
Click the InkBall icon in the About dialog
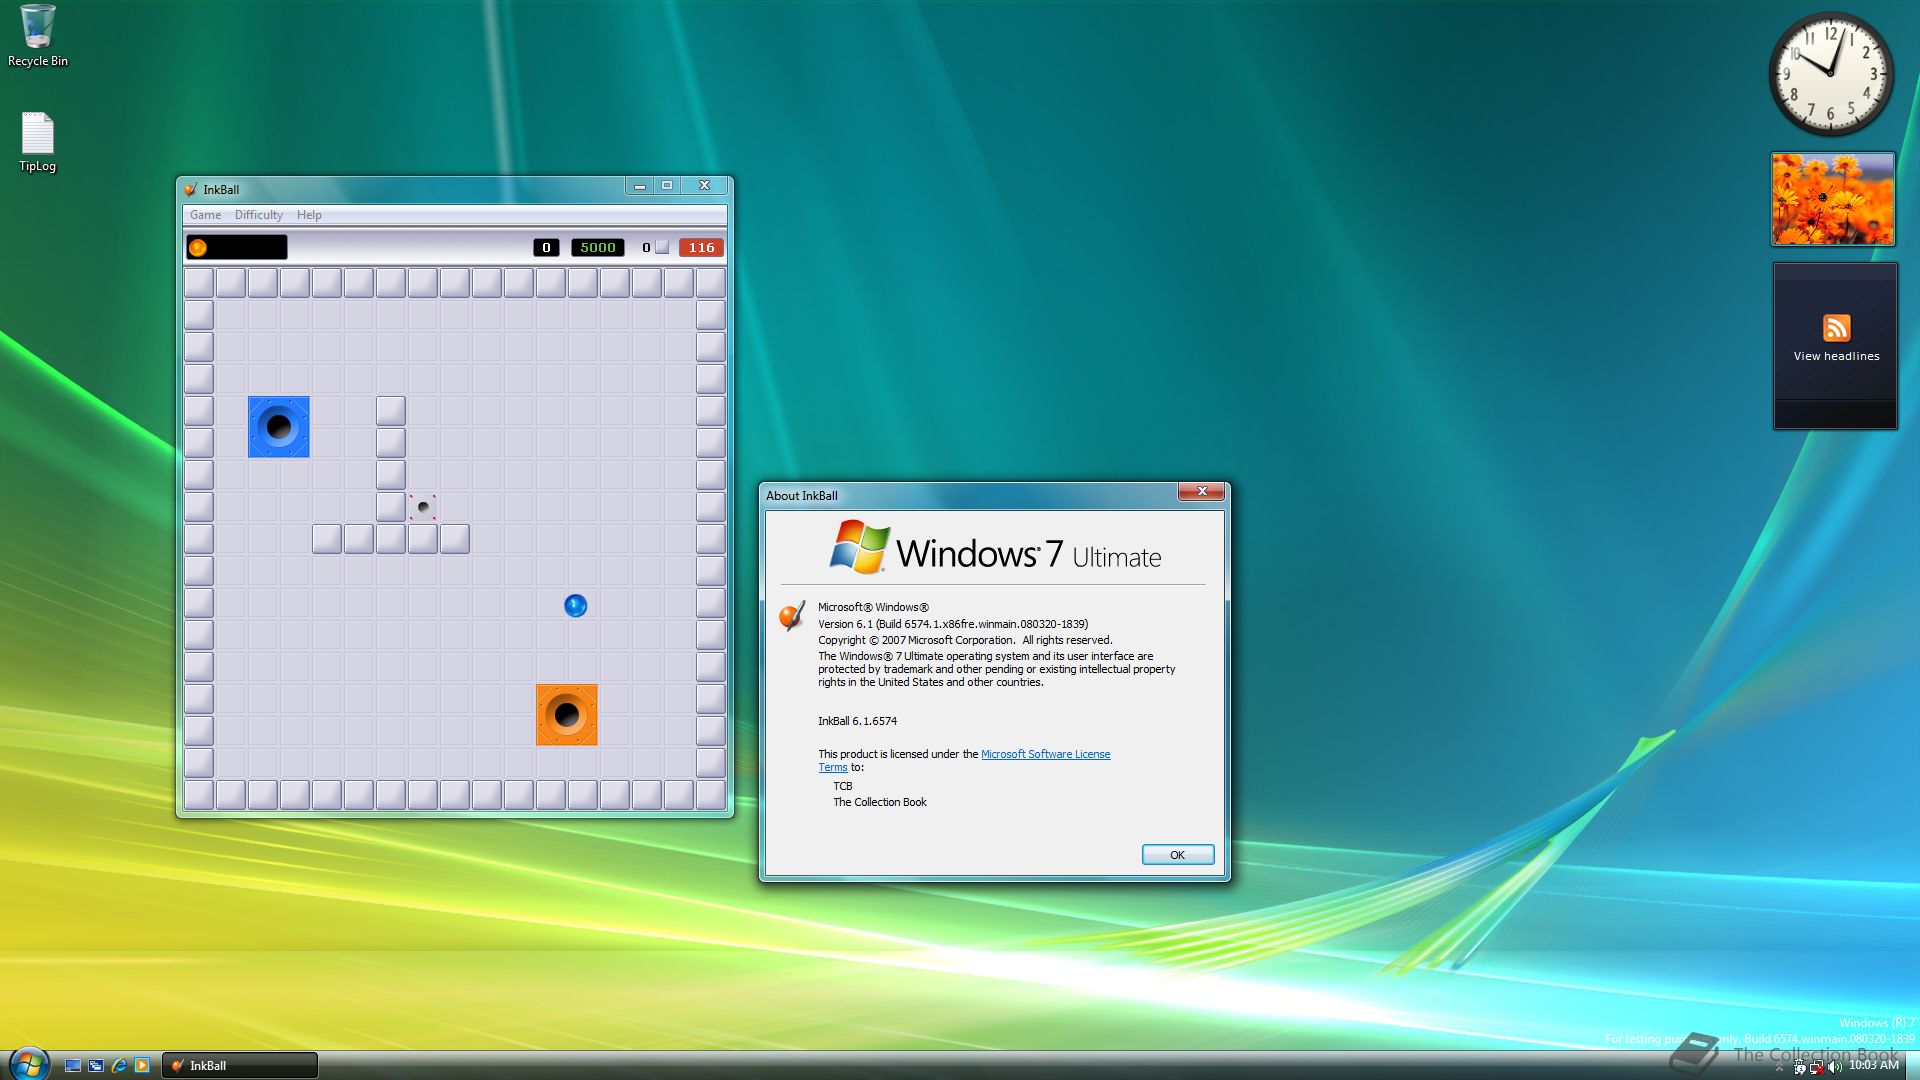792,615
